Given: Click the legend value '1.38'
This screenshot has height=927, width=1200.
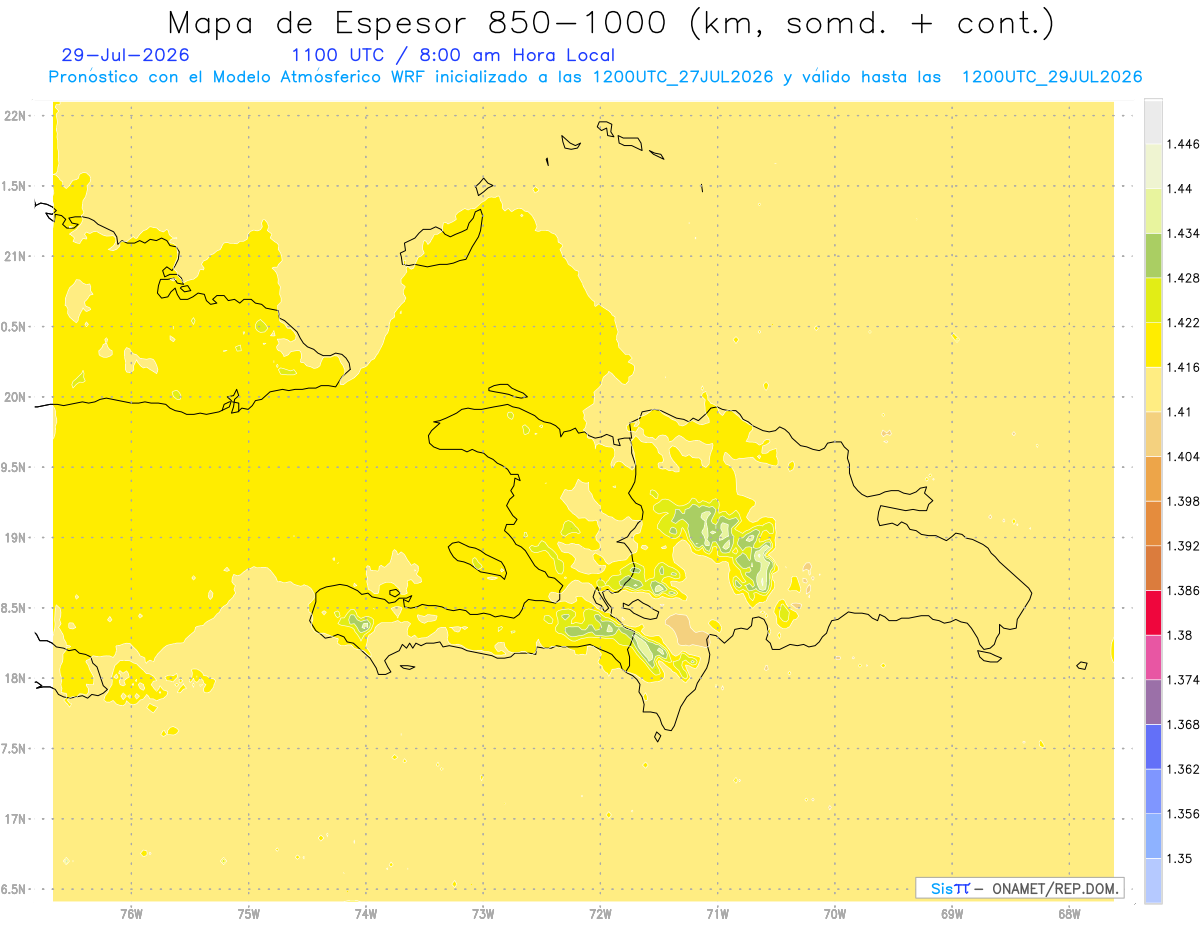Looking at the screenshot, I should coord(1180,635).
